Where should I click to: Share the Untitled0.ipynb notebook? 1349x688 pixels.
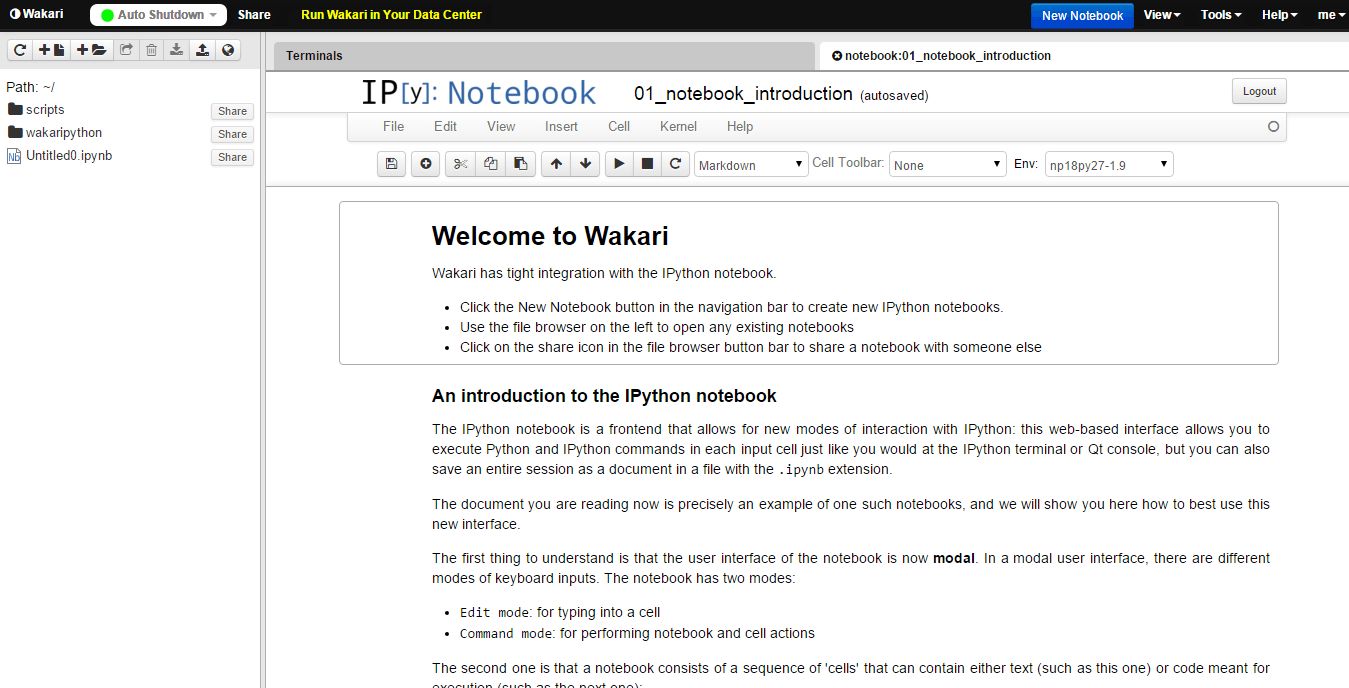tap(231, 157)
